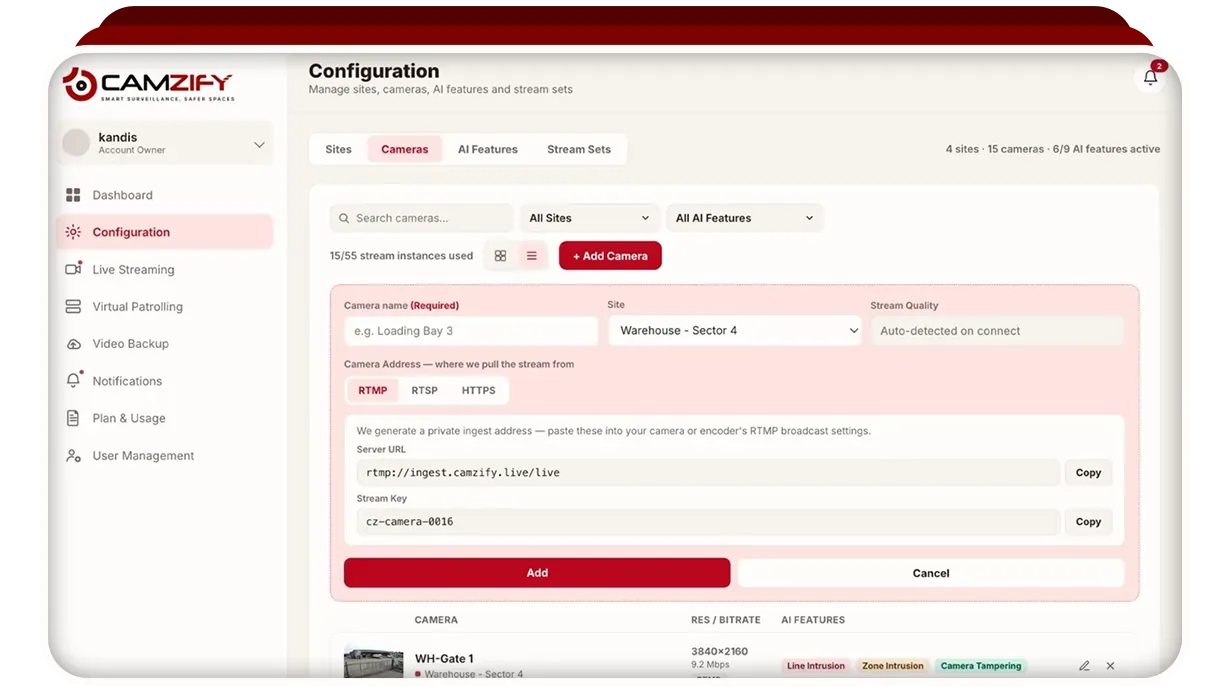Open the WH-Gate 1 camera thumbnail
The image size is (1229, 692).
coord(374,663)
